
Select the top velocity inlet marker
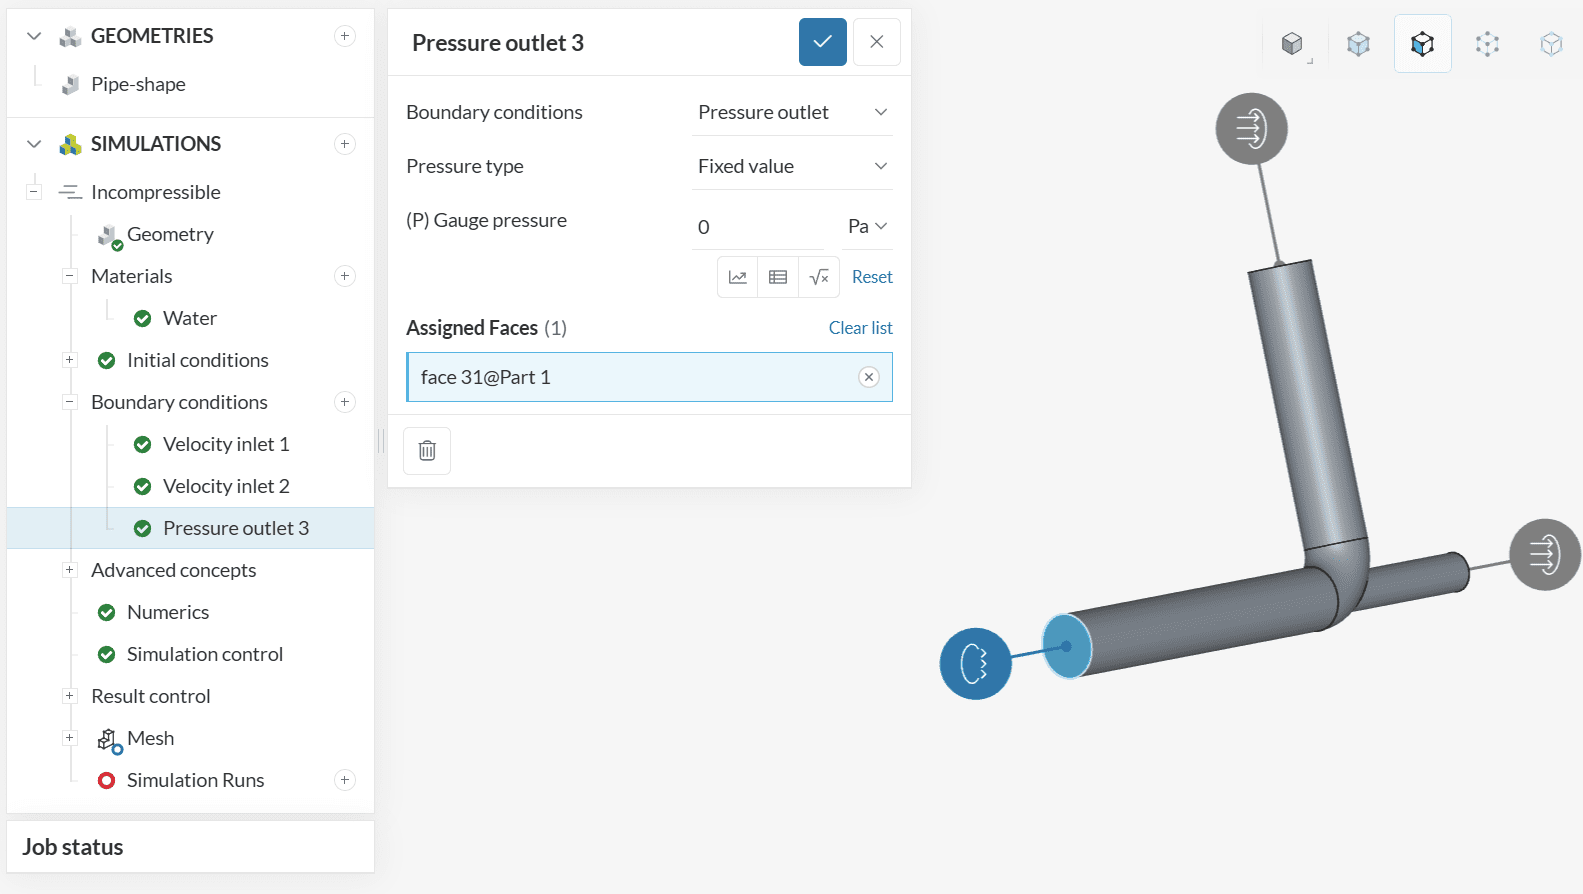point(1251,129)
